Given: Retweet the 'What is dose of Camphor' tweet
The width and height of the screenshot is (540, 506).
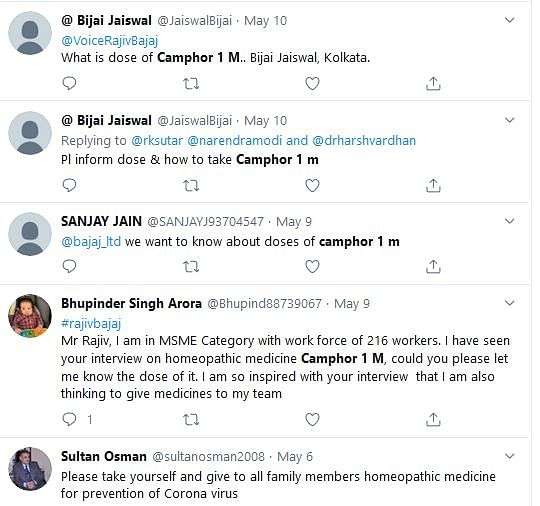Looking at the screenshot, I should 191,83.
